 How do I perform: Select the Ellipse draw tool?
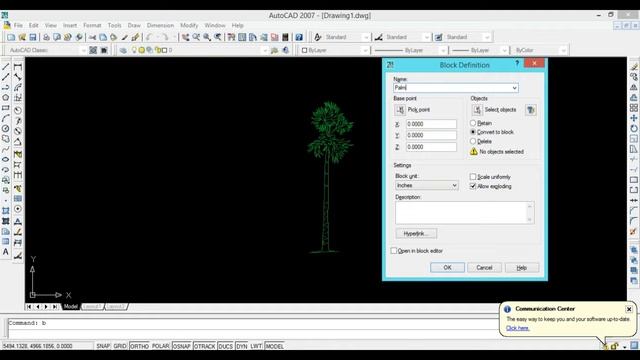6,160
